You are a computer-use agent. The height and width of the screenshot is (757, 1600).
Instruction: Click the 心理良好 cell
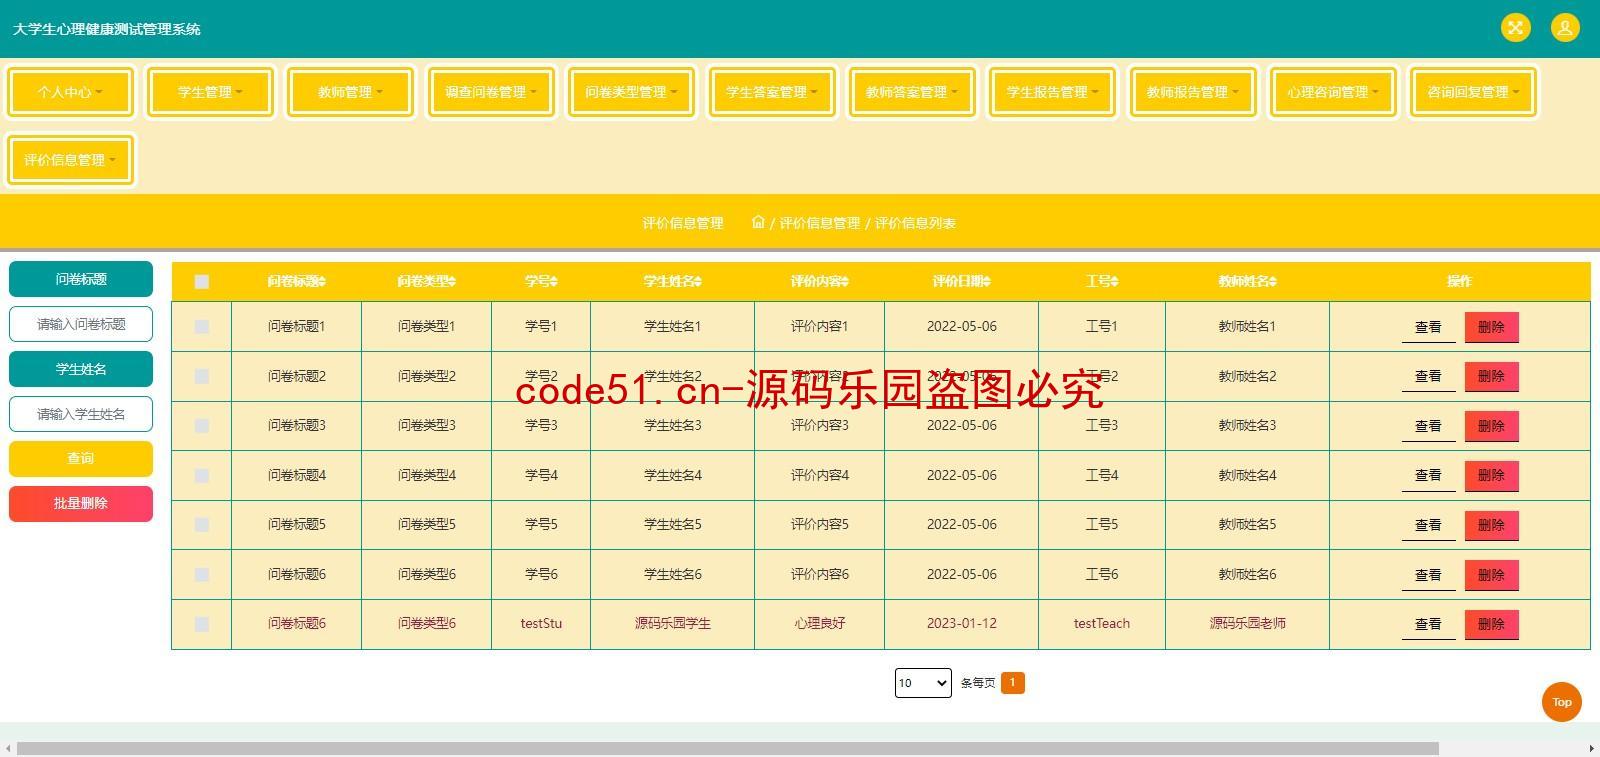(x=820, y=624)
